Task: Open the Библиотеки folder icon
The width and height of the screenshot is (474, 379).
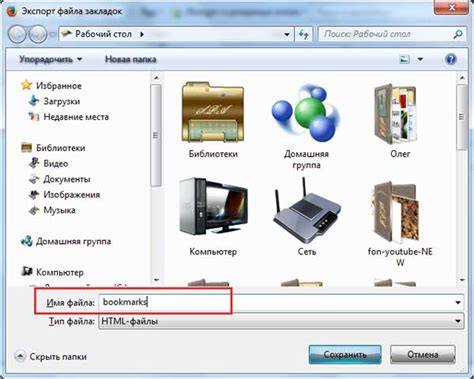Action: 213,112
